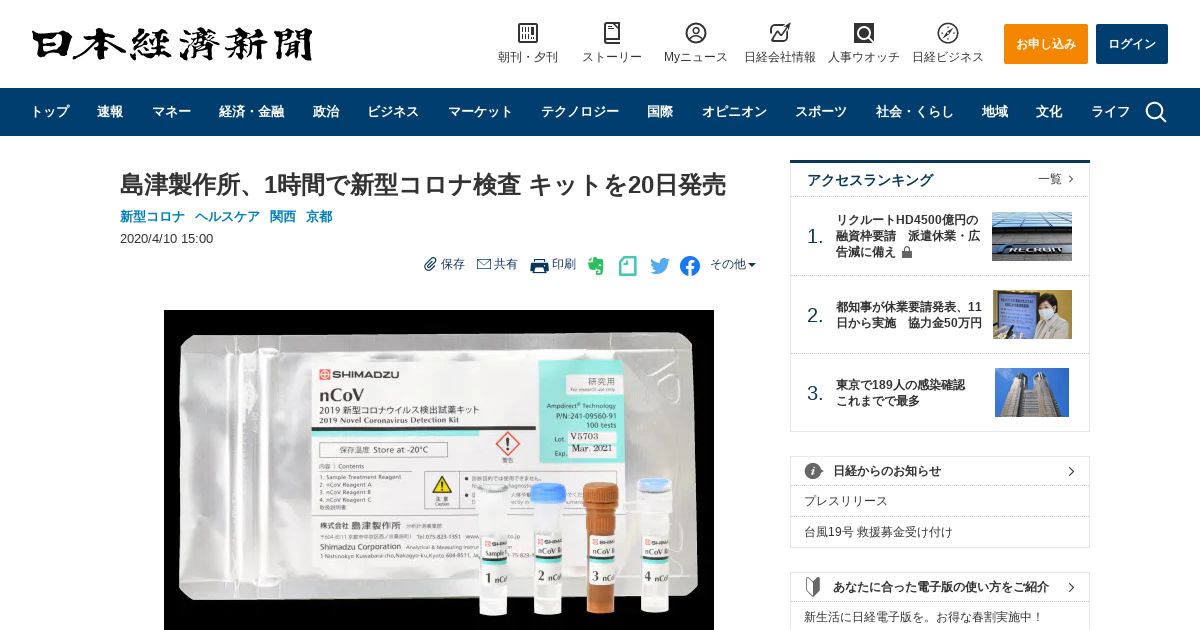Open the マネー nav tab

click(171, 112)
